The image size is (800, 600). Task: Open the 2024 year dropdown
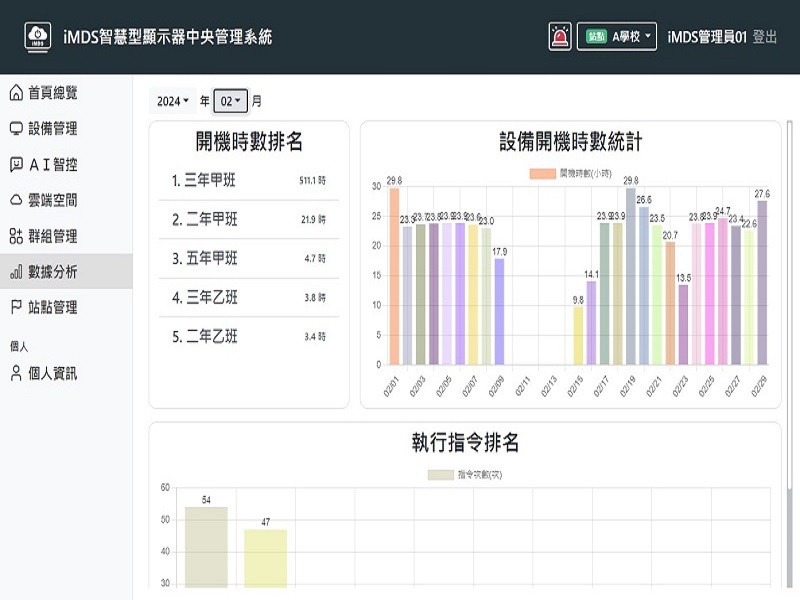tap(172, 101)
